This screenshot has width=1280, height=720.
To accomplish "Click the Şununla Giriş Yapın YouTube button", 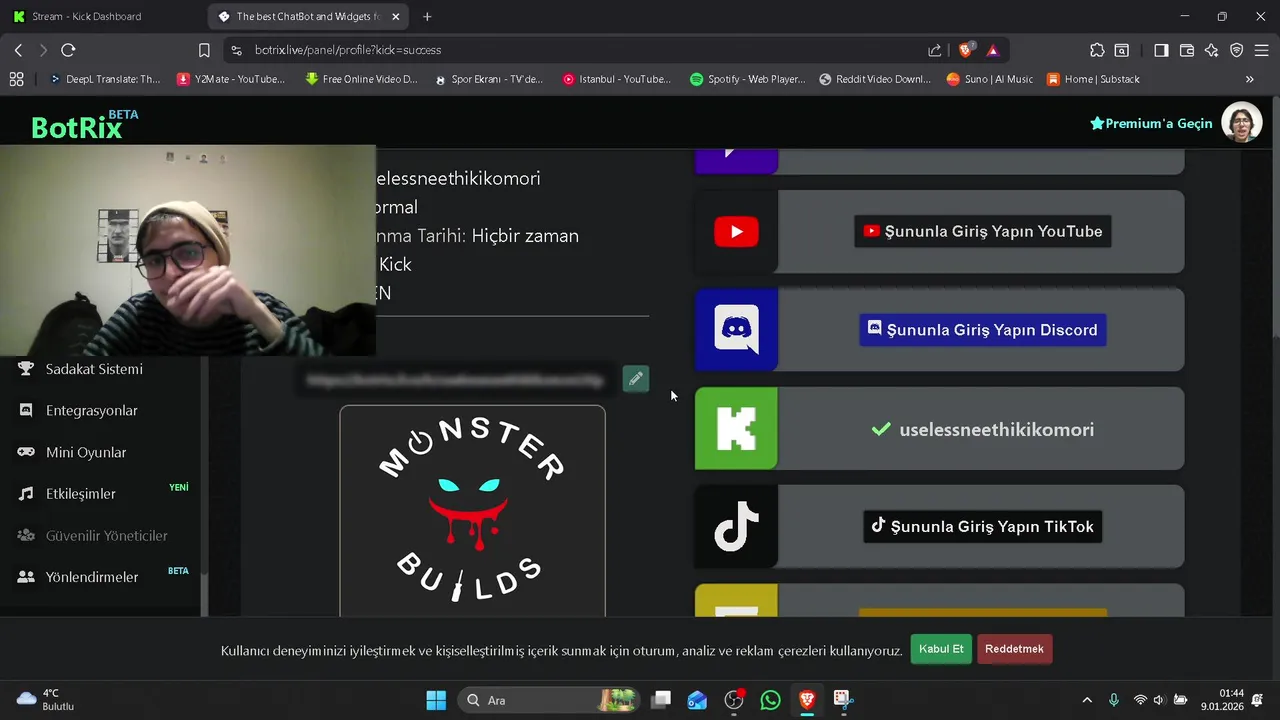I will tap(983, 231).
